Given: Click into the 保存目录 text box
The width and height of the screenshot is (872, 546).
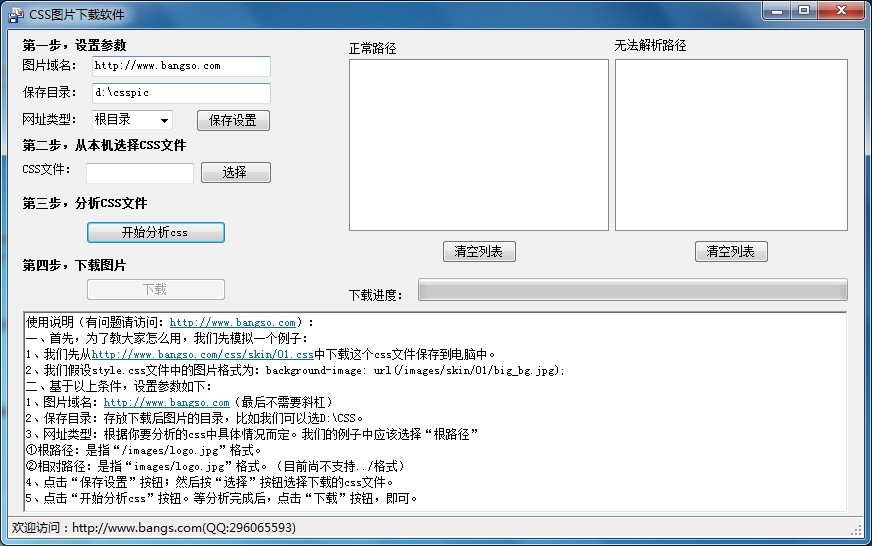Looking at the screenshot, I should pos(180,93).
